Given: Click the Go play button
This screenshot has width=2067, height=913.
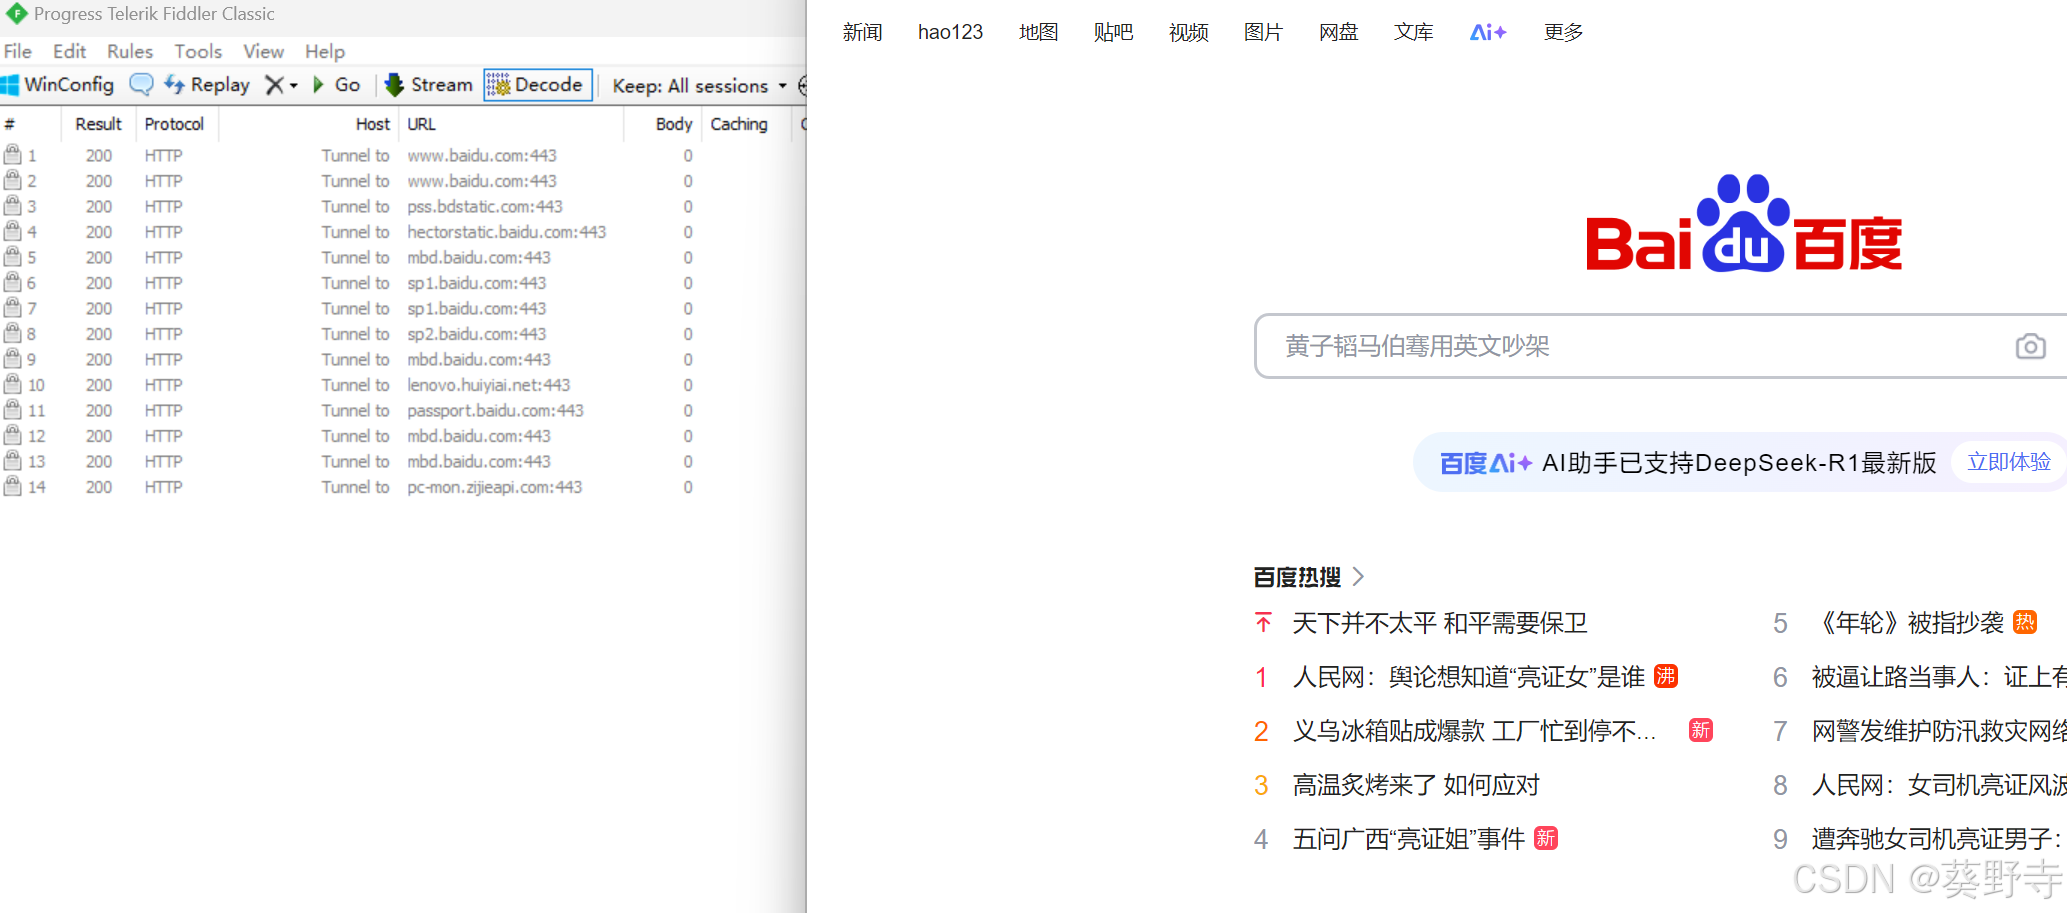Looking at the screenshot, I should click(336, 85).
